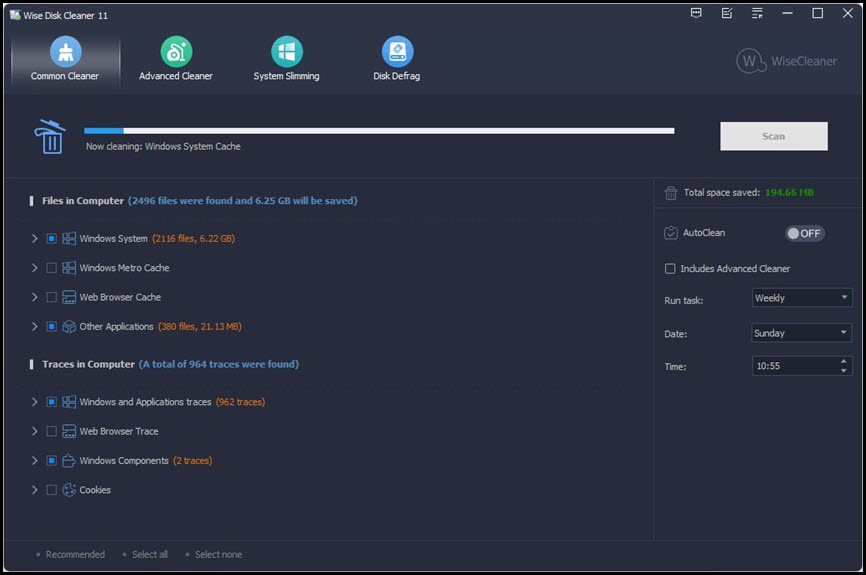866x575 pixels.
Task: Click the Files in Computer header
Action: [x=83, y=201]
